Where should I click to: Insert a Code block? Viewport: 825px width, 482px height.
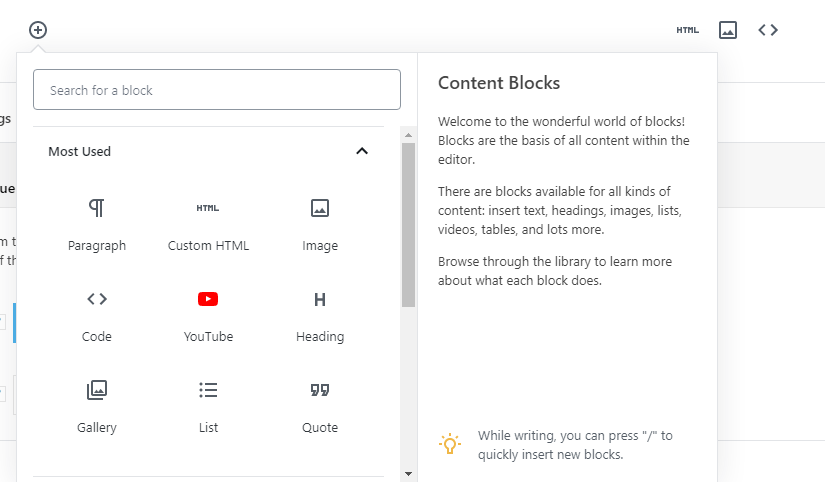pyautogui.click(x=97, y=315)
